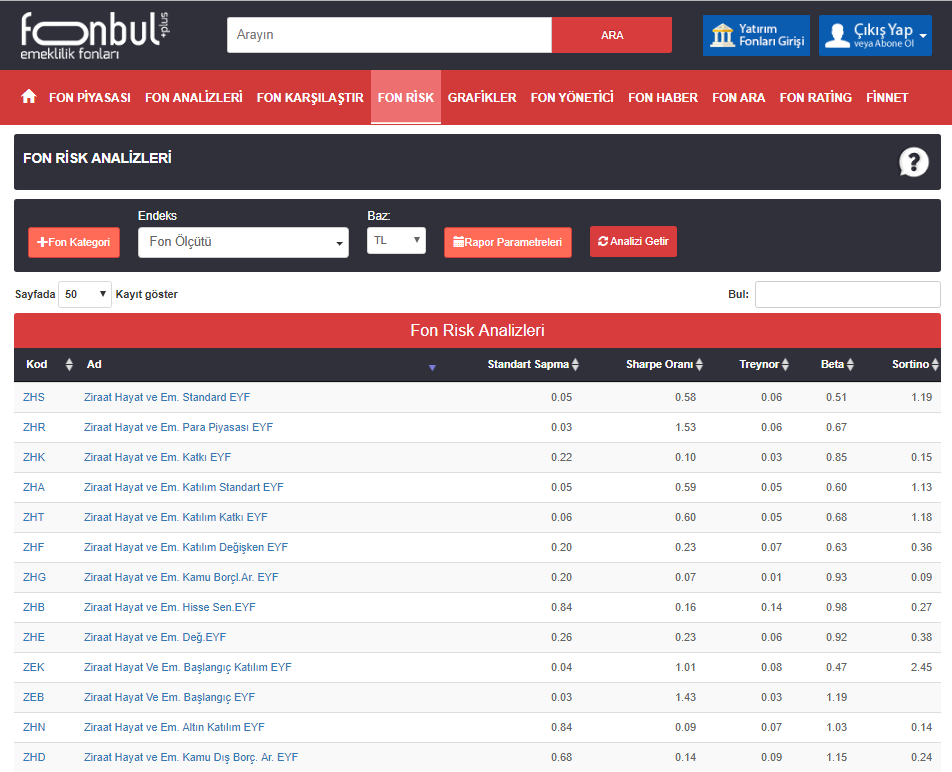952x772 pixels.
Task: Click Analizi Getir button
Action: pyautogui.click(x=633, y=241)
